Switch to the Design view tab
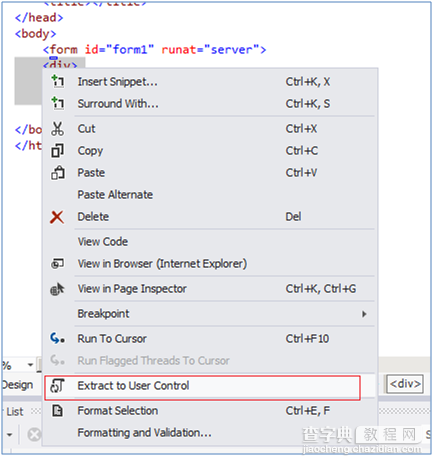Viewport: 434px width, 456px height. point(17,385)
